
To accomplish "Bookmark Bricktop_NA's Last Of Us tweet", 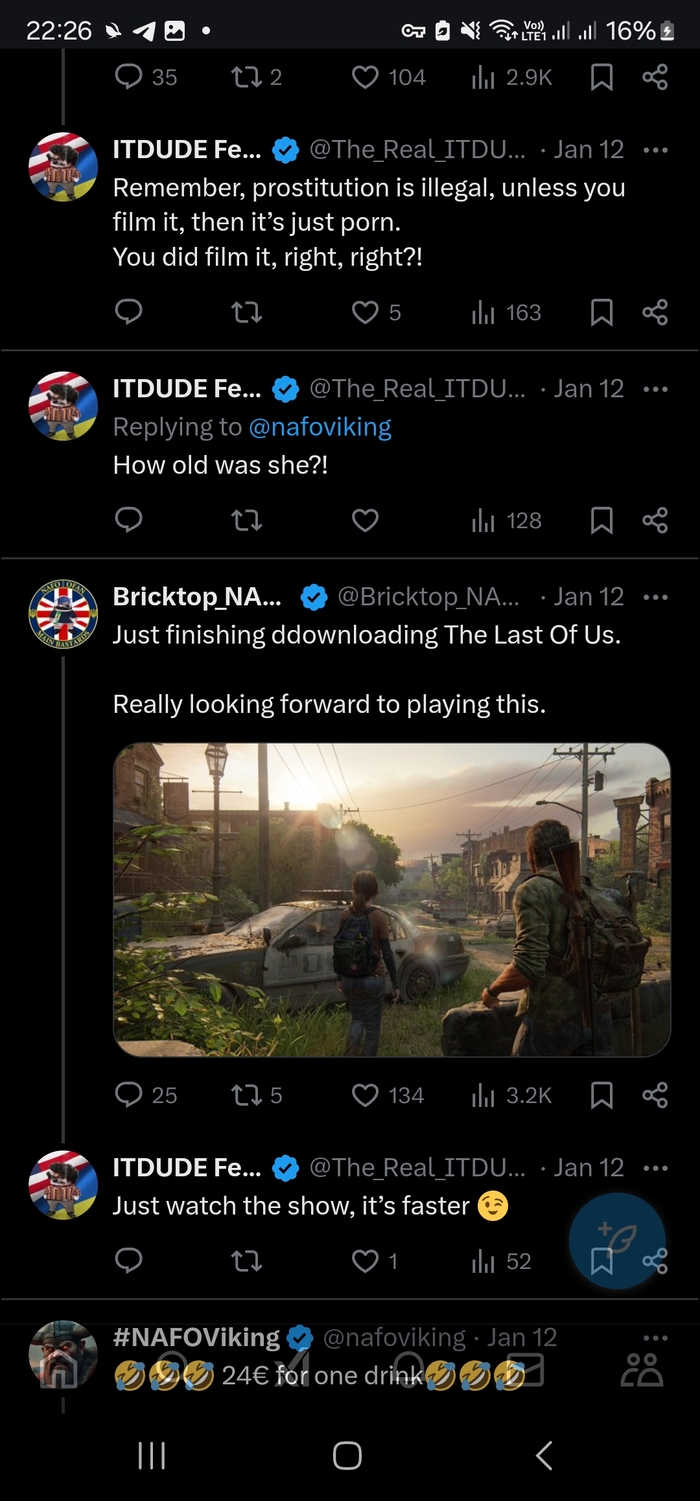I will point(601,1094).
